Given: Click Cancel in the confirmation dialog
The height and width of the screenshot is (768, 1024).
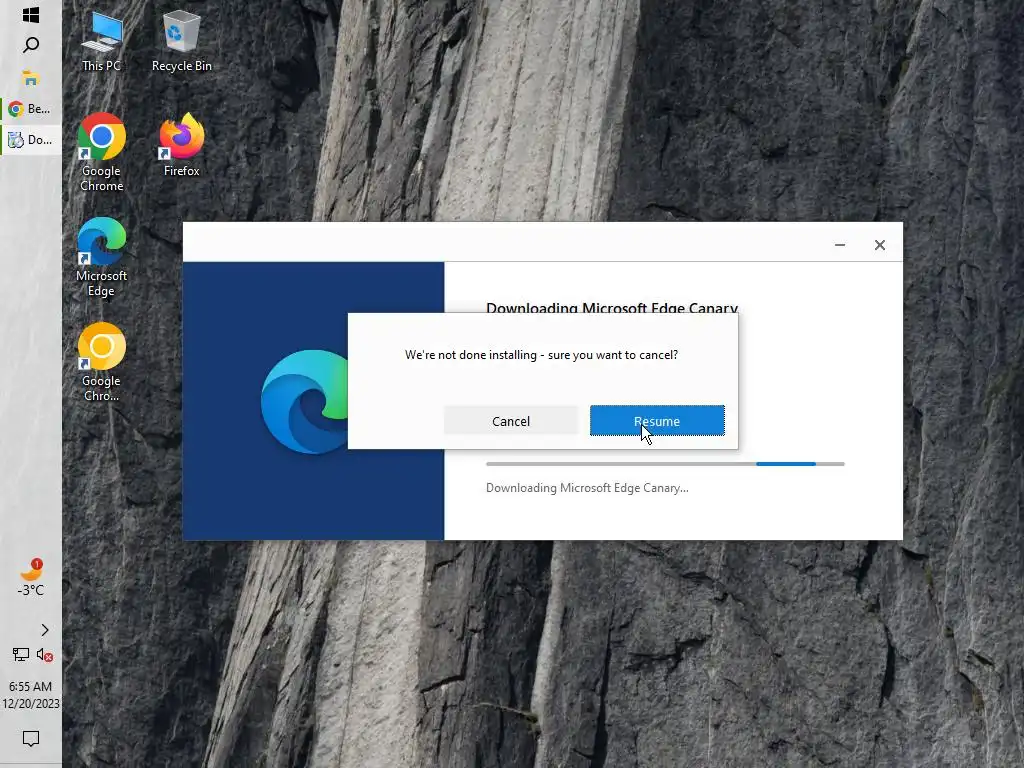Looking at the screenshot, I should click(511, 421).
